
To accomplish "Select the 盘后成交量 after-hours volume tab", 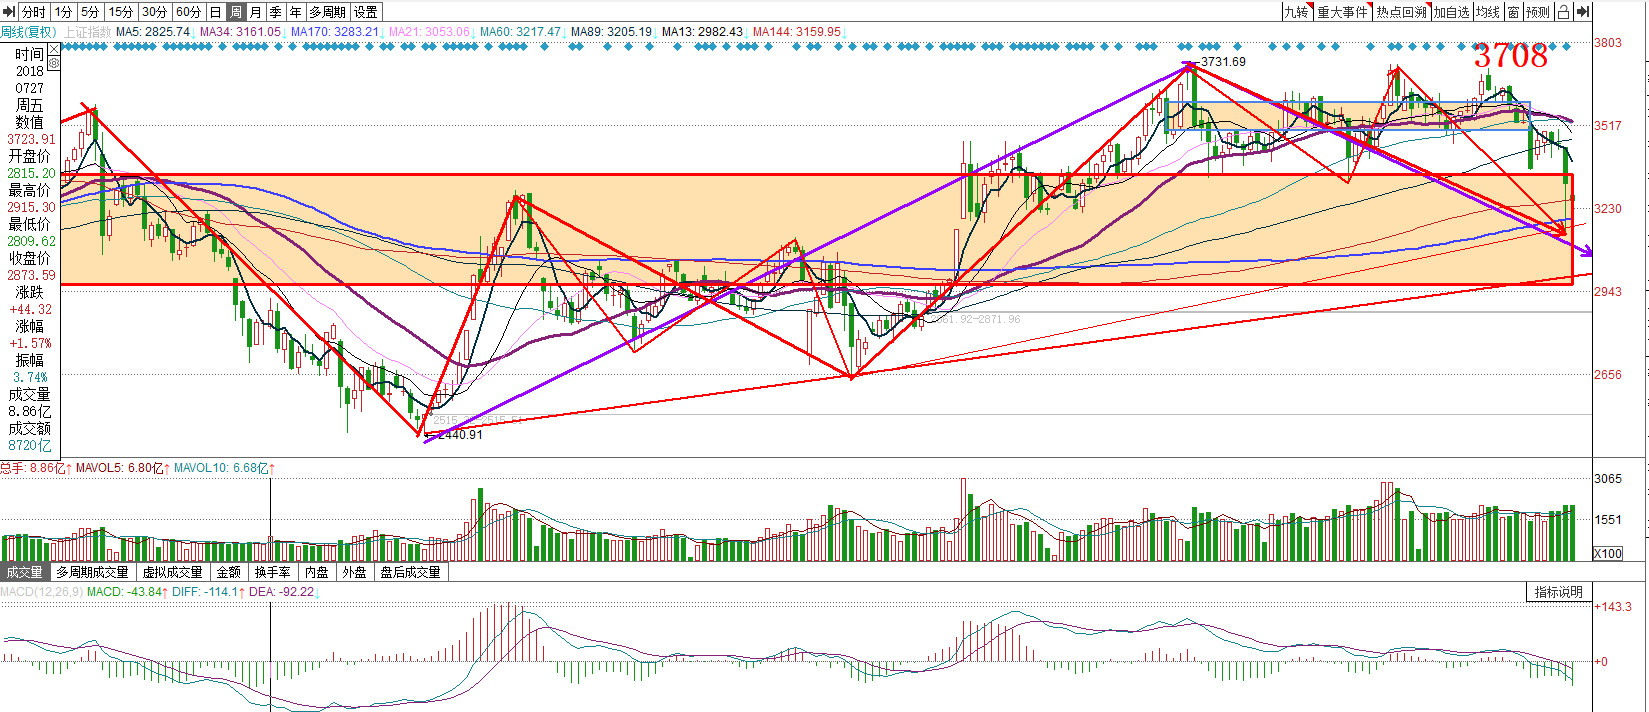I will coord(410,572).
